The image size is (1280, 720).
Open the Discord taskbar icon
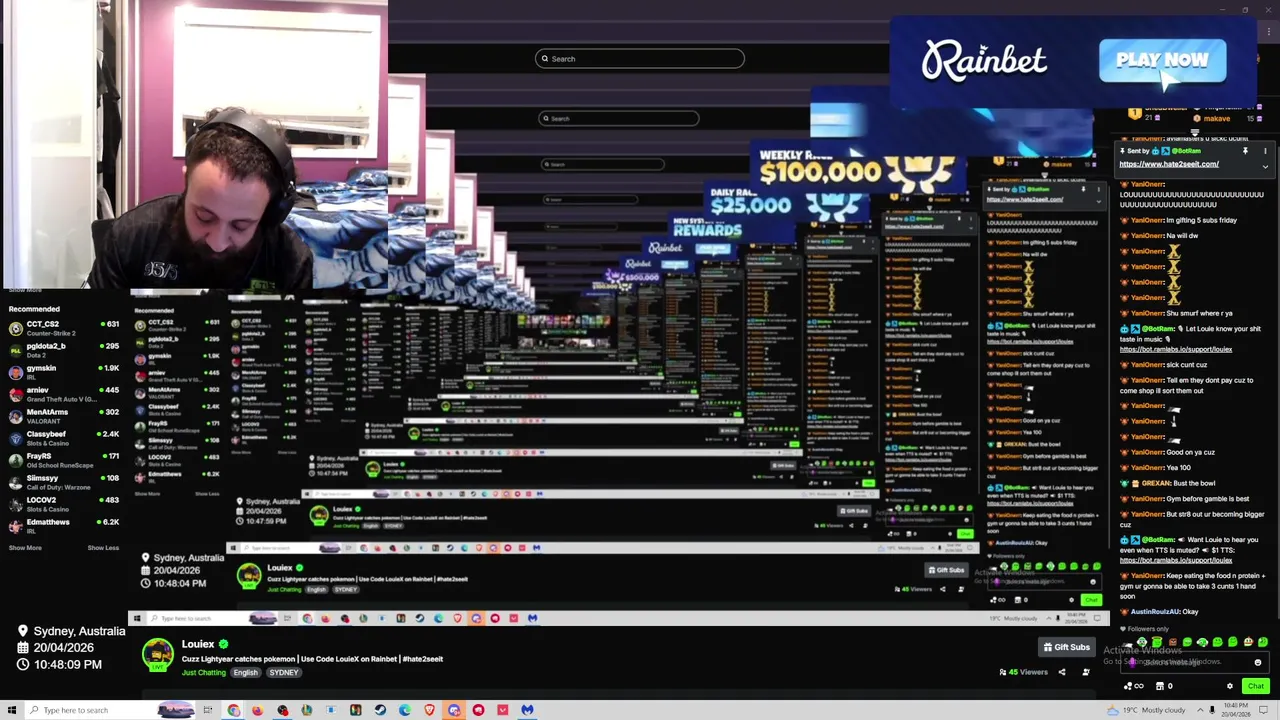454,710
